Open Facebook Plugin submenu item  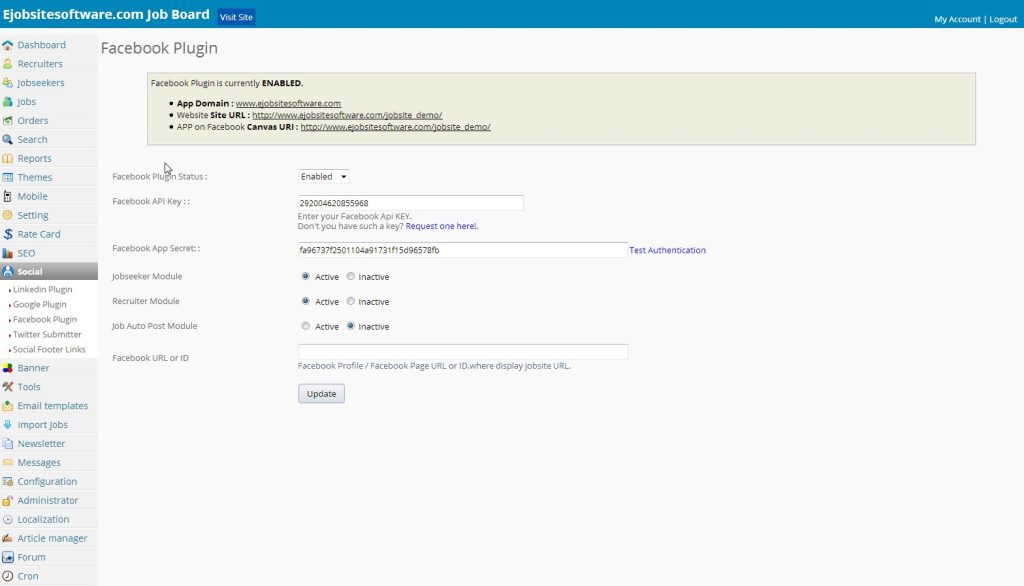point(45,319)
